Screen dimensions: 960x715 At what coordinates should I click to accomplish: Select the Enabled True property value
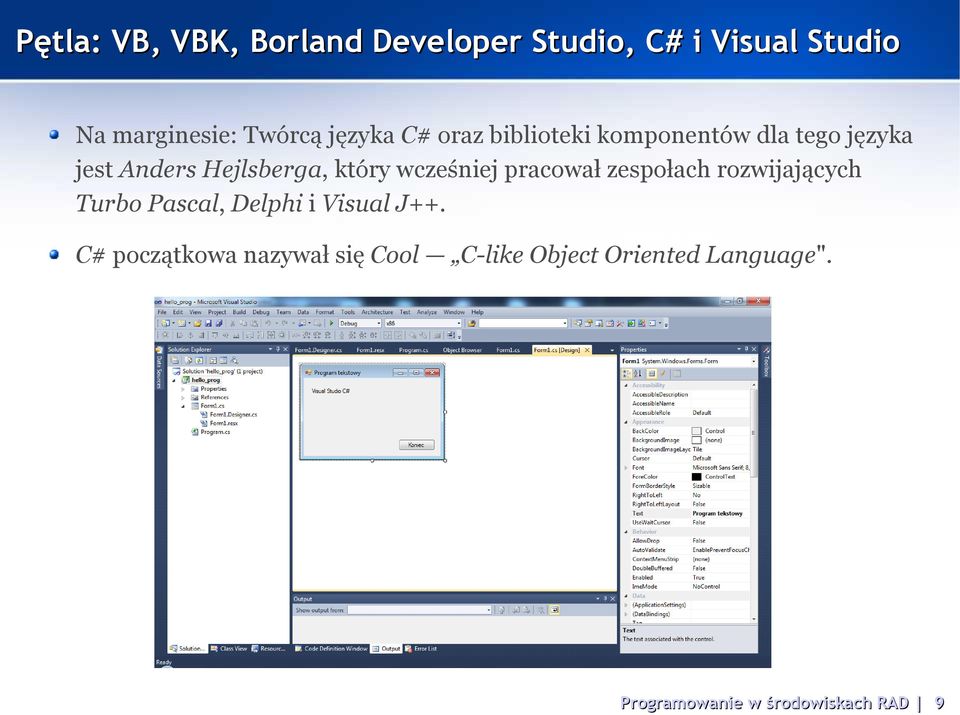tap(699, 577)
